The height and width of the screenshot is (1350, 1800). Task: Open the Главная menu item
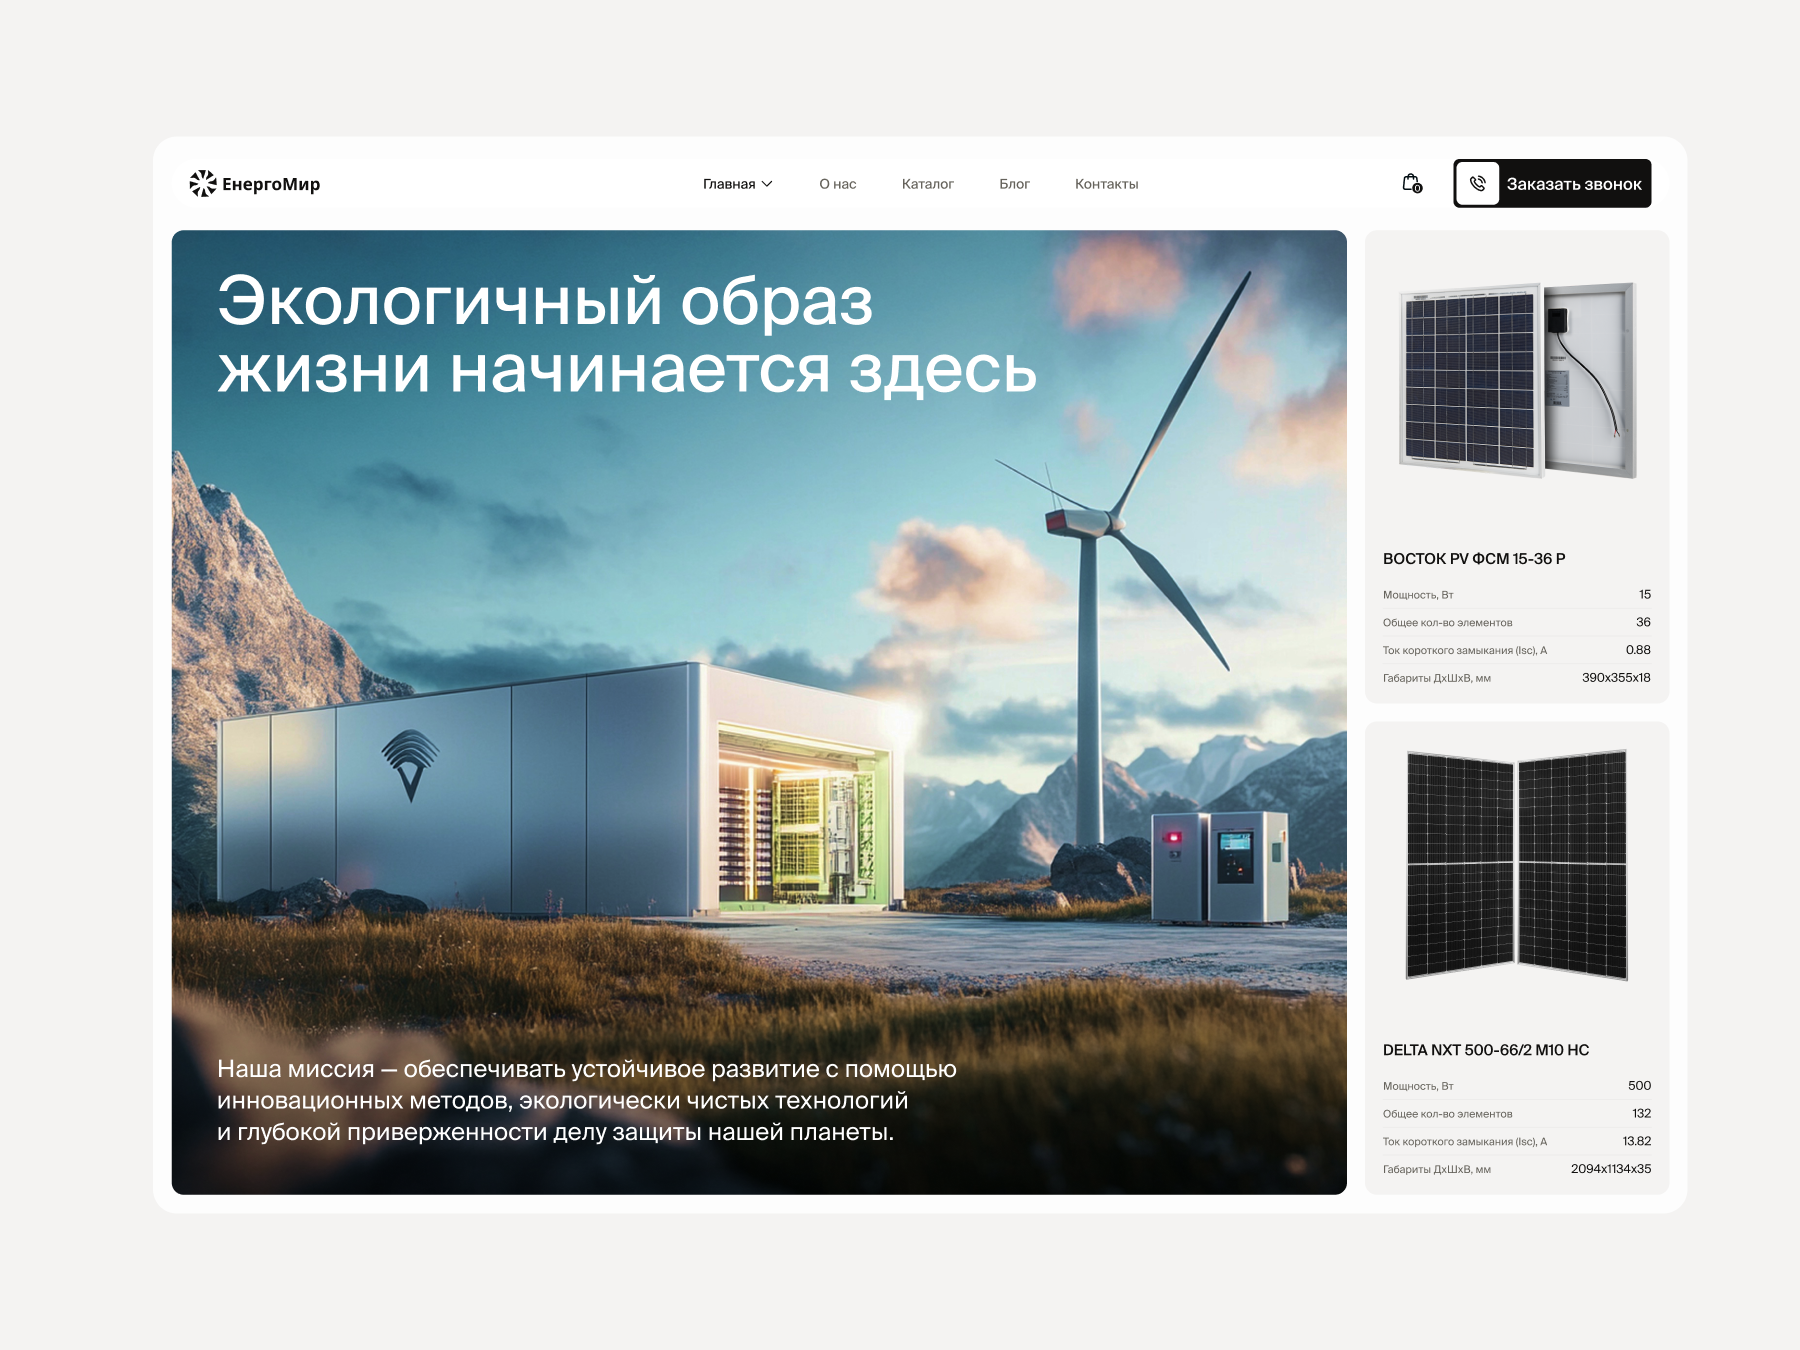(729, 184)
